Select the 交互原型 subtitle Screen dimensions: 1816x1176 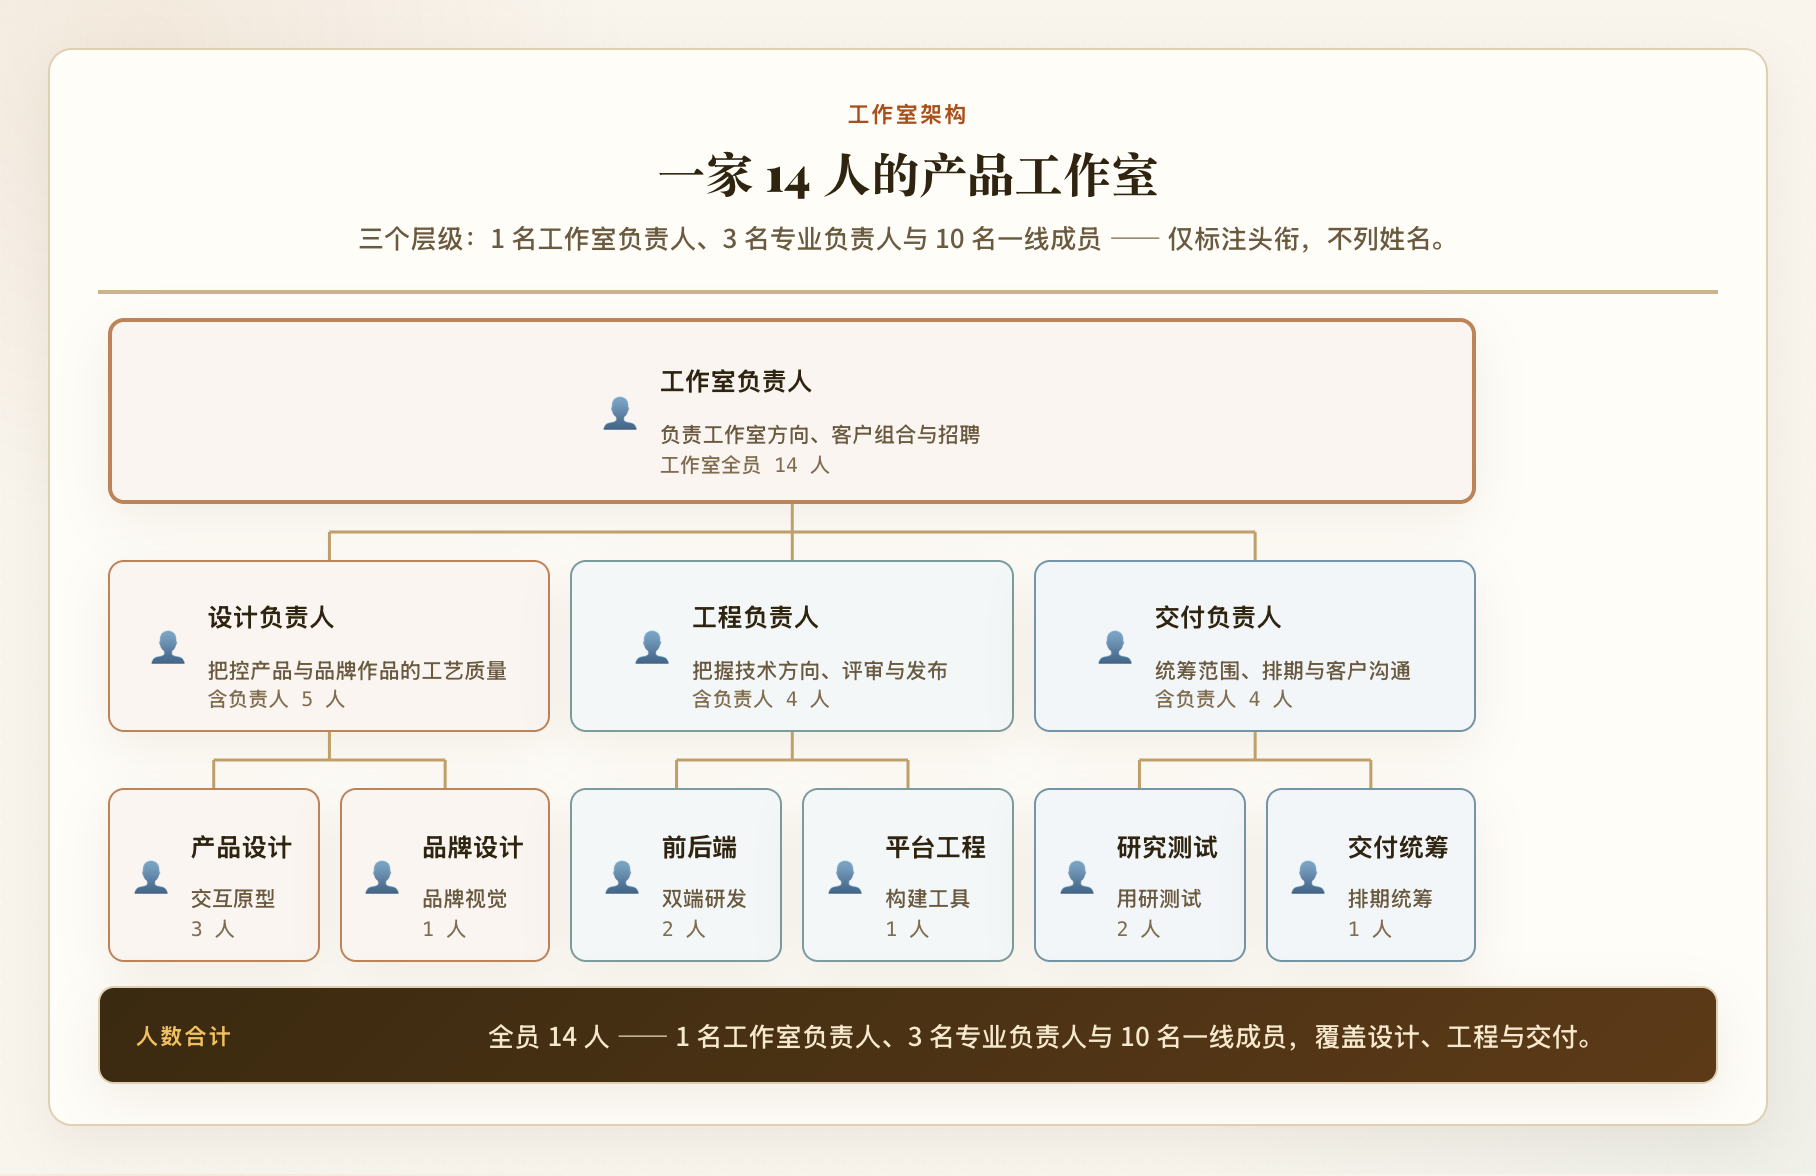[x=233, y=898]
